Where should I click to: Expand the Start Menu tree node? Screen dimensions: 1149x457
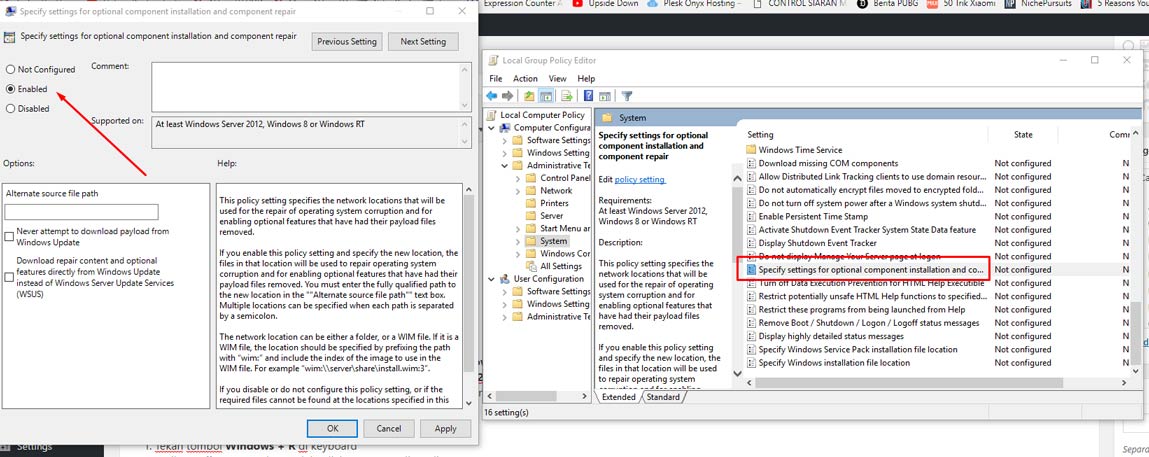click(x=518, y=228)
